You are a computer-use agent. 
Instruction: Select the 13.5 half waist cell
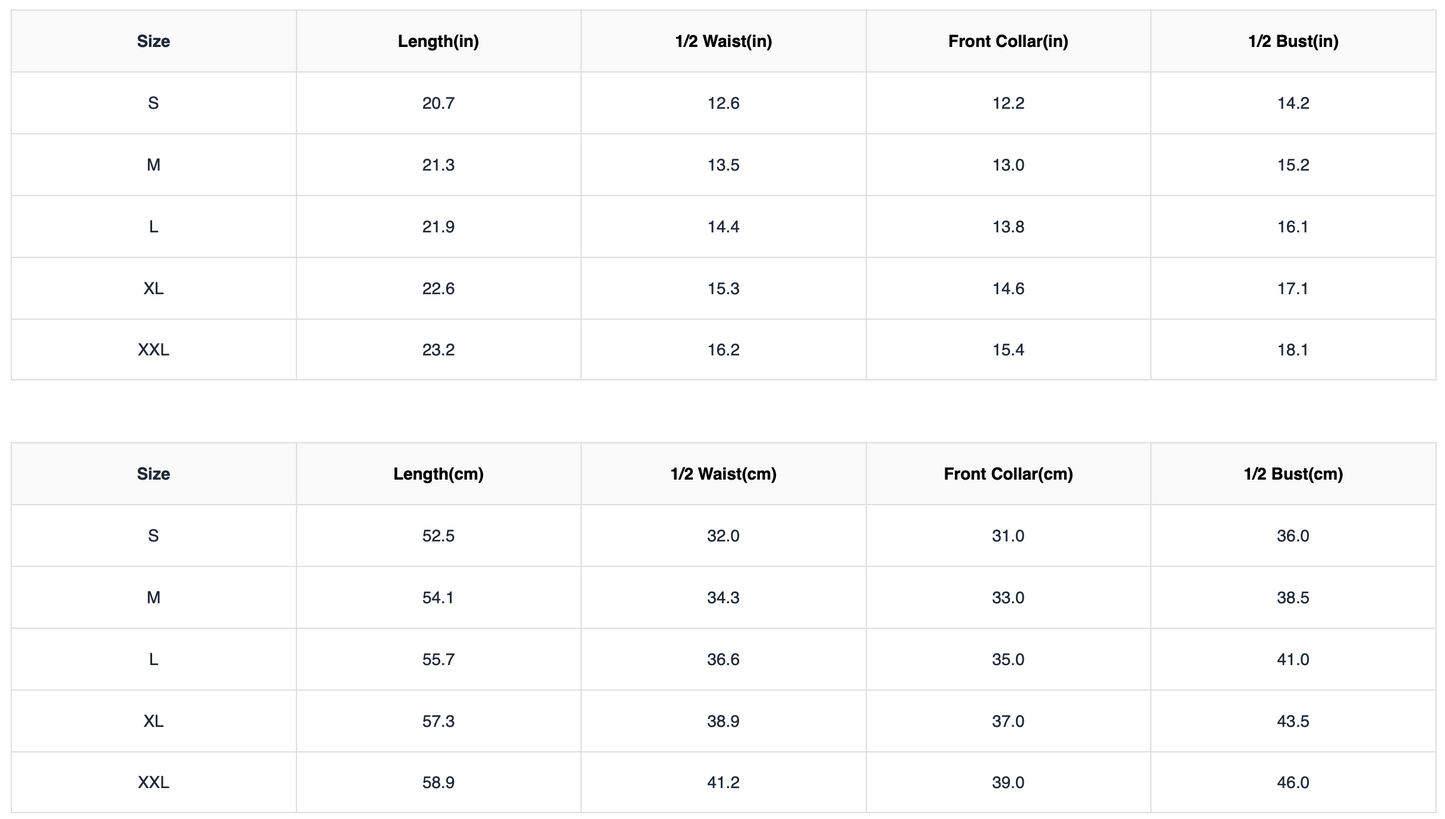click(723, 165)
